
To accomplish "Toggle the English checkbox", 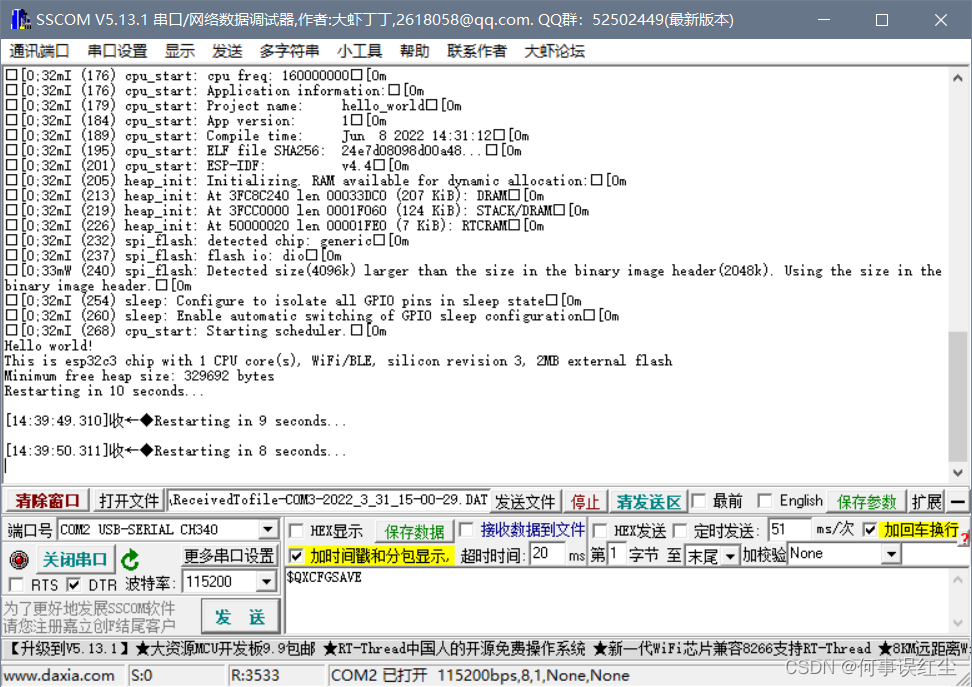I will 766,500.
